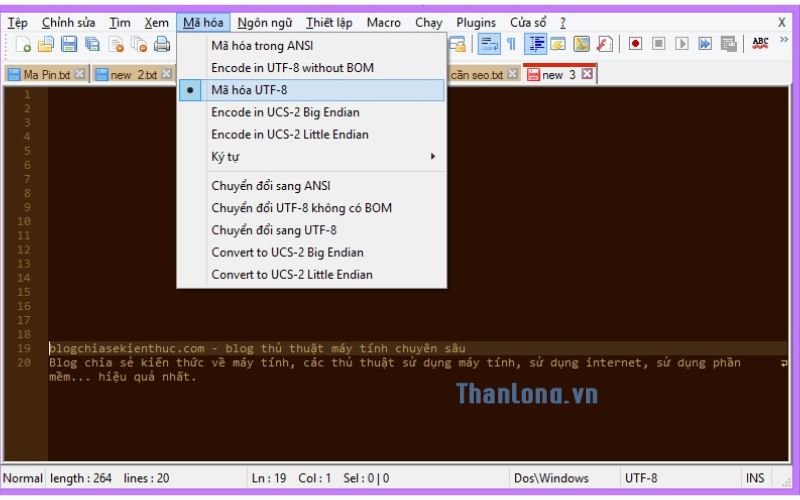Viewport: 800px width, 500px height.
Task: Click the INS indicator in status bar
Action: [x=756, y=478]
